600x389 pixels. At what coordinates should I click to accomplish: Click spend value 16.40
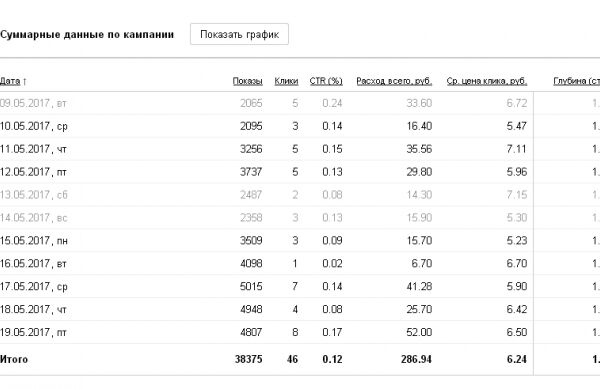pos(419,126)
